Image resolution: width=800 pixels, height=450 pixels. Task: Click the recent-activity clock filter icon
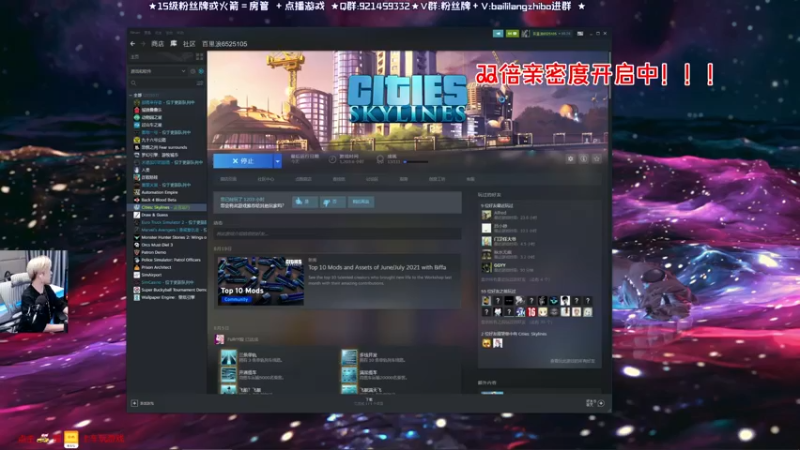click(193, 71)
